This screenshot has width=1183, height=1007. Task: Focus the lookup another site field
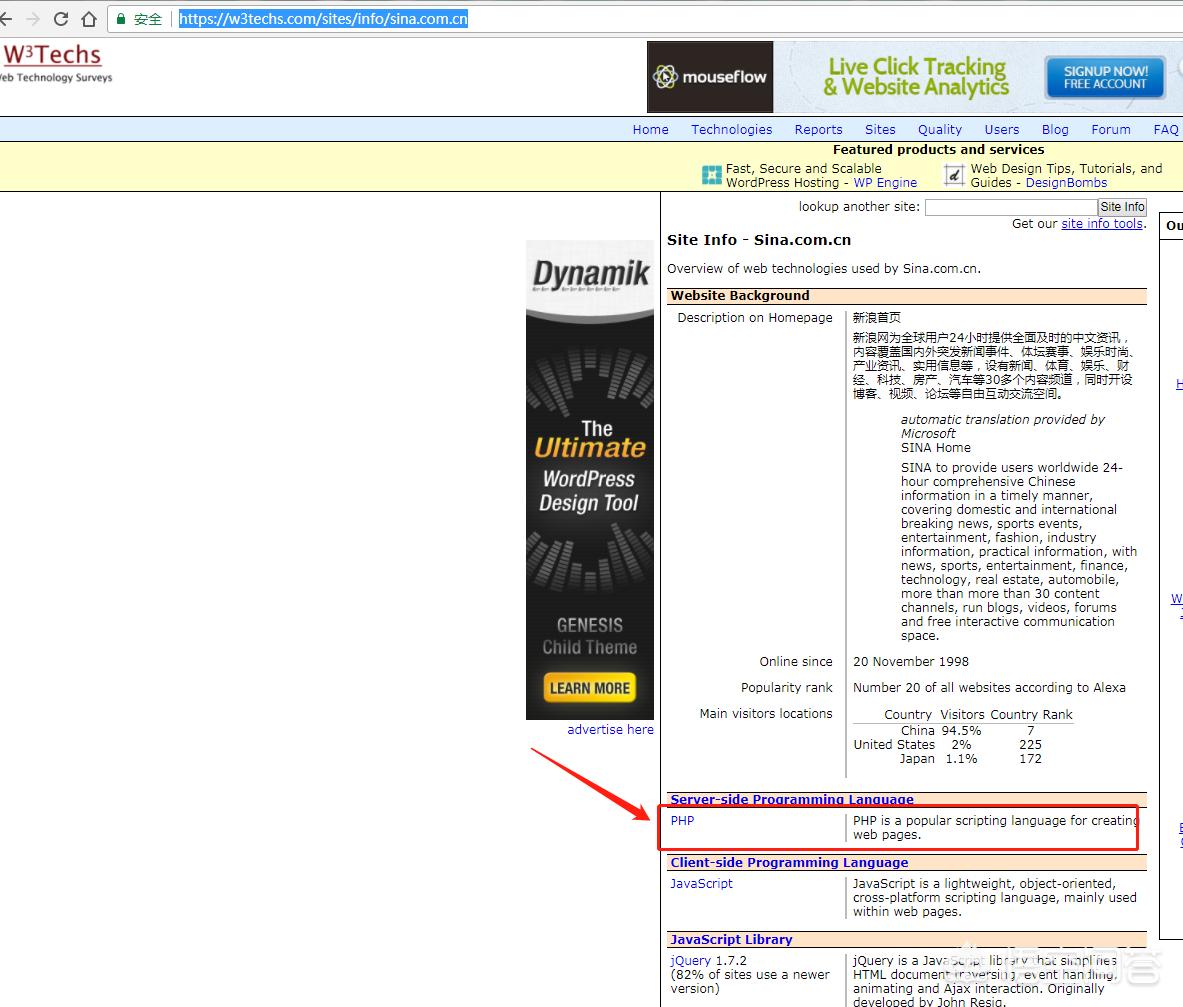click(1011, 207)
